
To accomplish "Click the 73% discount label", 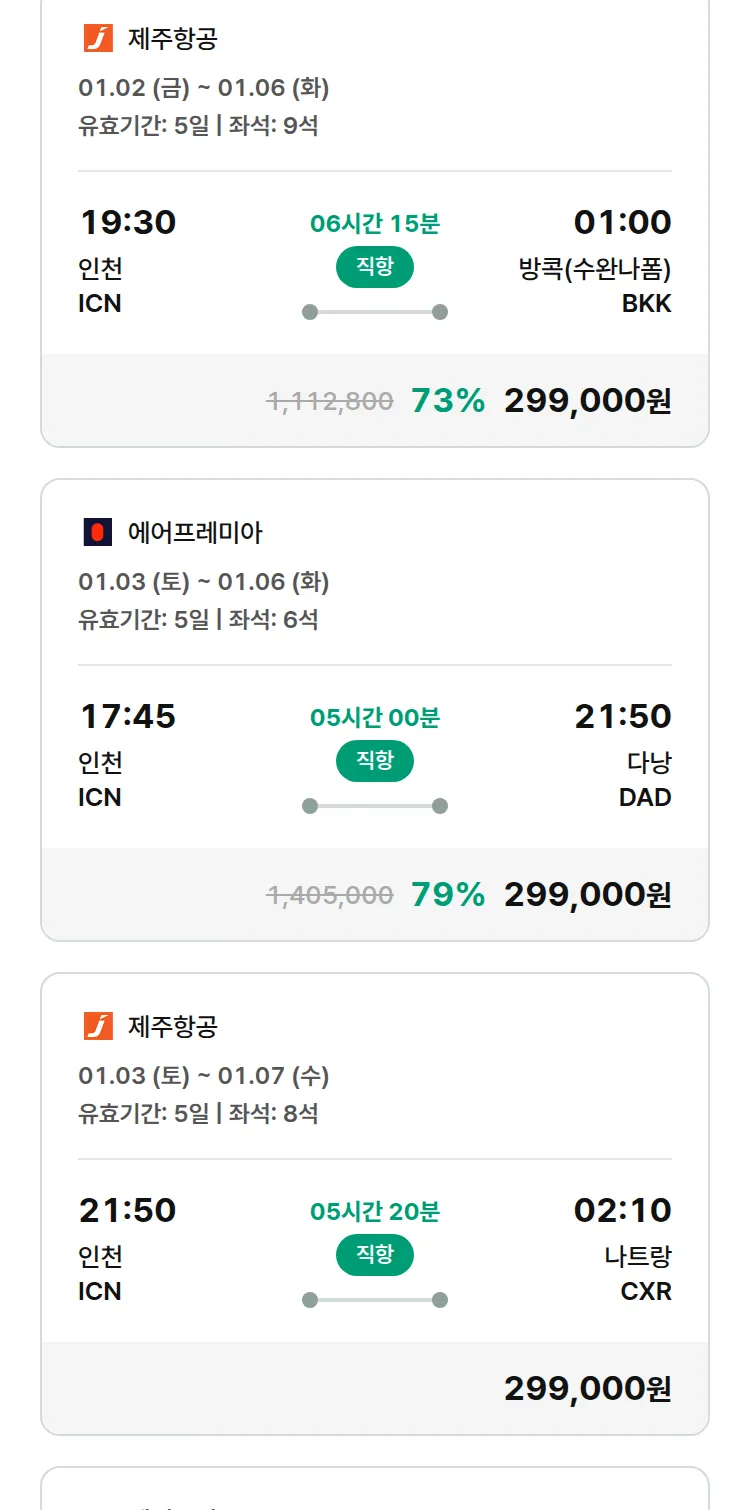I will (x=448, y=401).
